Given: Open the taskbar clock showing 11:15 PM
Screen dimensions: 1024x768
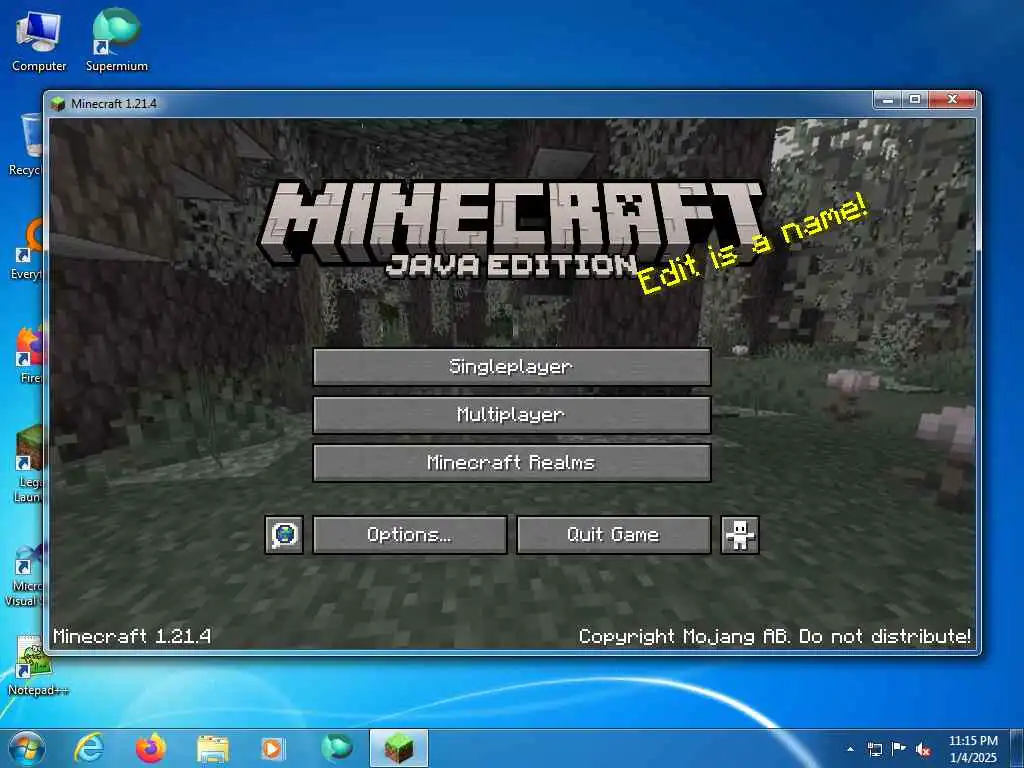Looking at the screenshot, I should [x=973, y=749].
